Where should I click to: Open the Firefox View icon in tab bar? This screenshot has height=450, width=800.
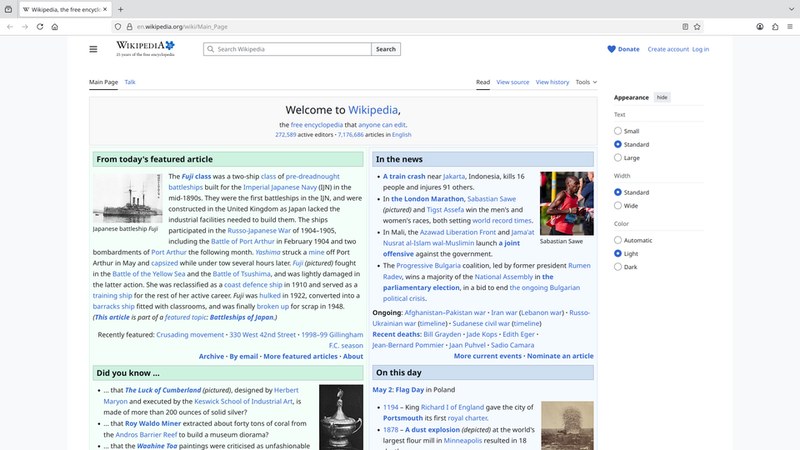coord(8,9)
